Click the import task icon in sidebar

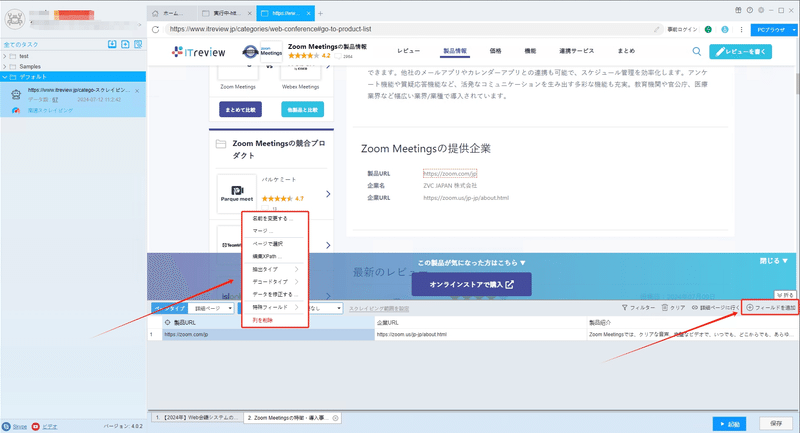click(x=112, y=44)
